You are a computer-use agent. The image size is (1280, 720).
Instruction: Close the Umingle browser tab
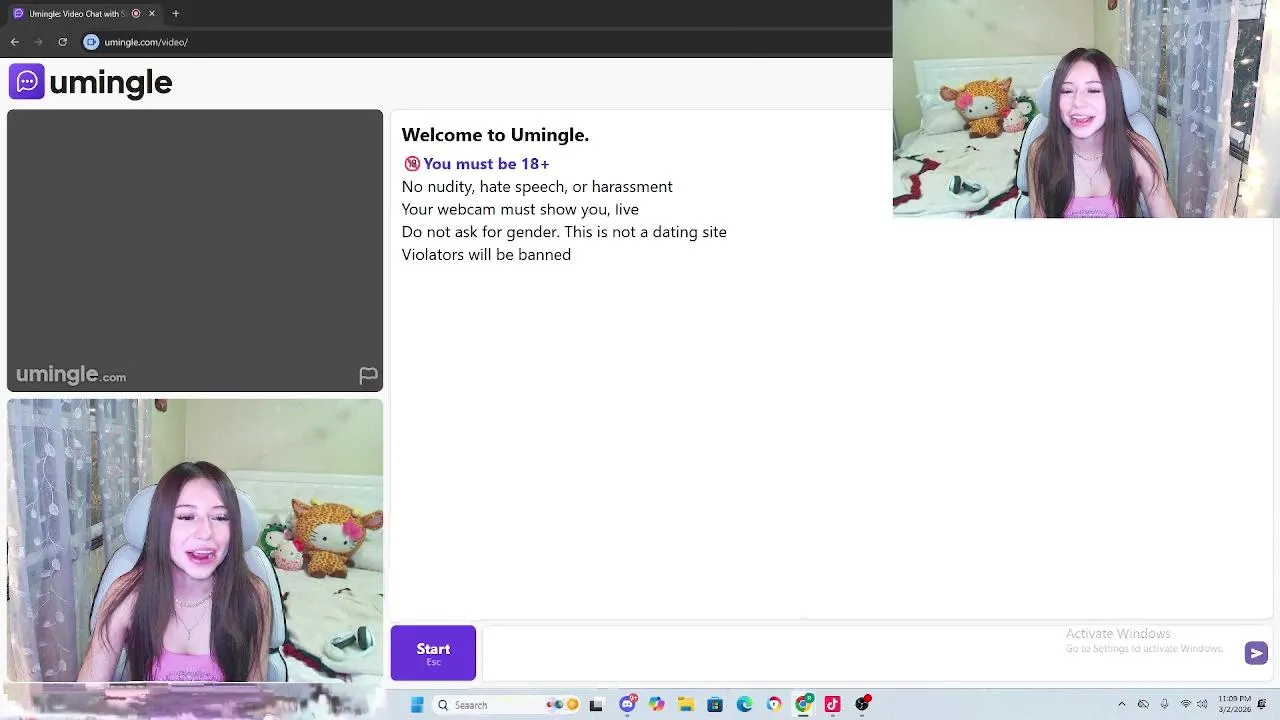pos(152,13)
